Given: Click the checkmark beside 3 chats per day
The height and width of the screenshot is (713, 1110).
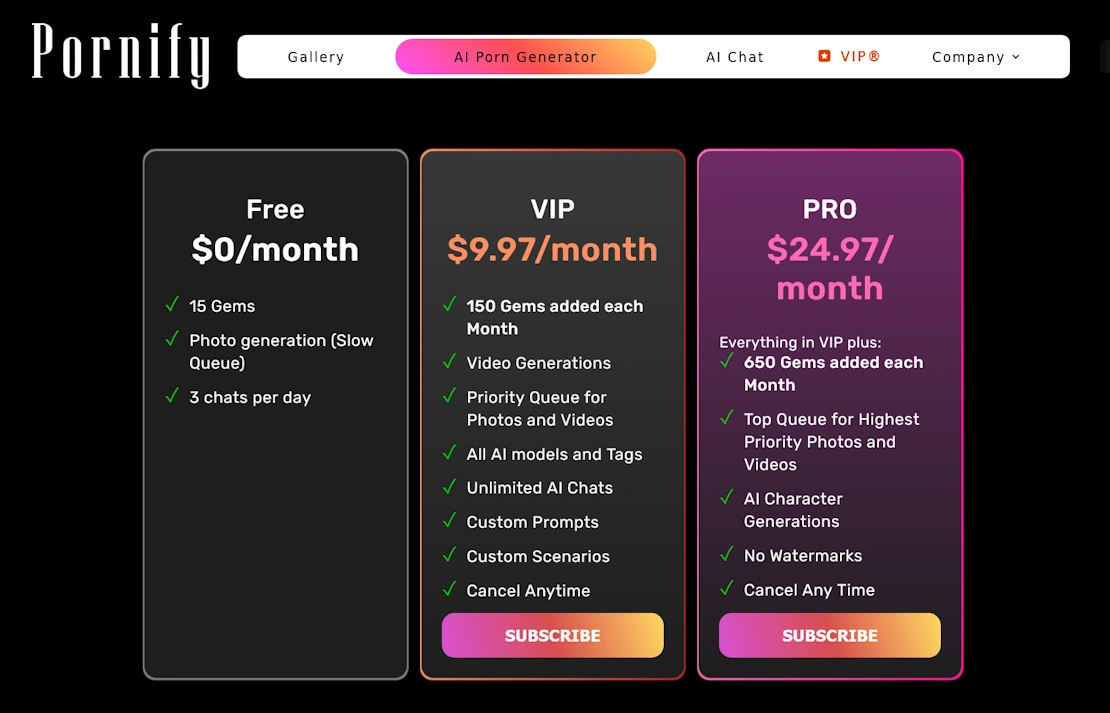Looking at the screenshot, I should [172, 396].
